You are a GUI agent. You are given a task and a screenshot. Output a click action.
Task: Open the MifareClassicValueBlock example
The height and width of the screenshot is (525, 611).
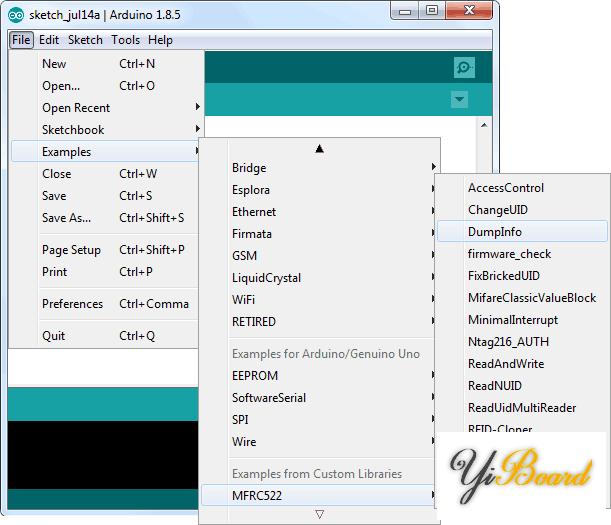pos(522,298)
